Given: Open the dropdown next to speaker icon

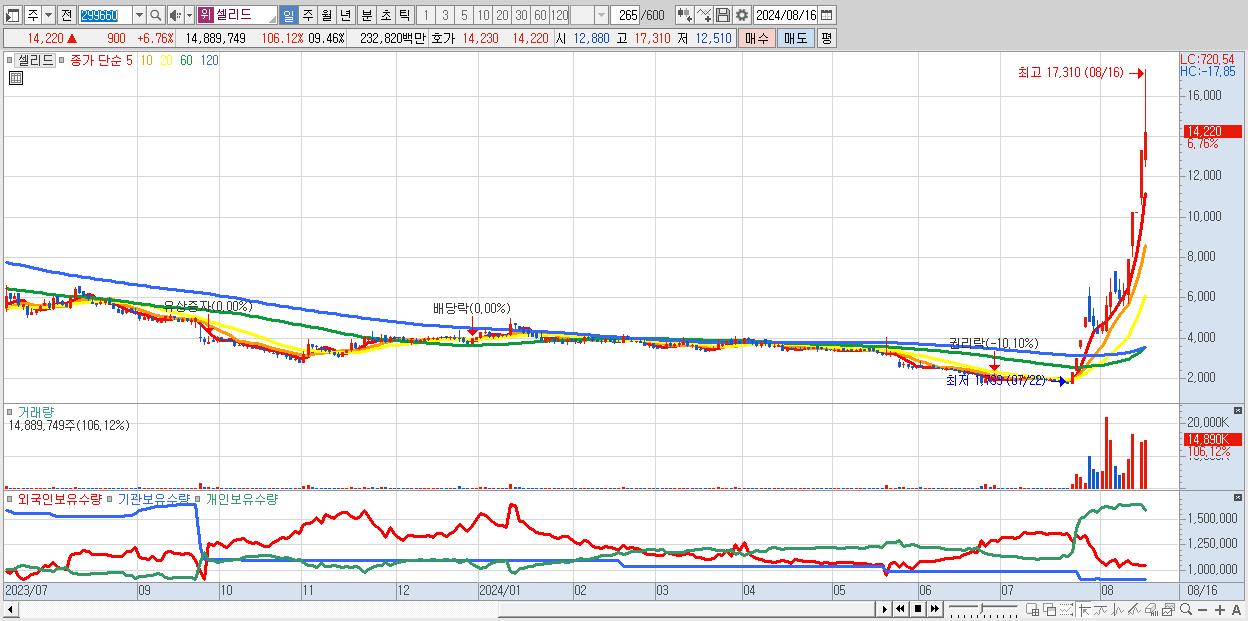Looking at the screenshot, I should click(x=190, y=15).
